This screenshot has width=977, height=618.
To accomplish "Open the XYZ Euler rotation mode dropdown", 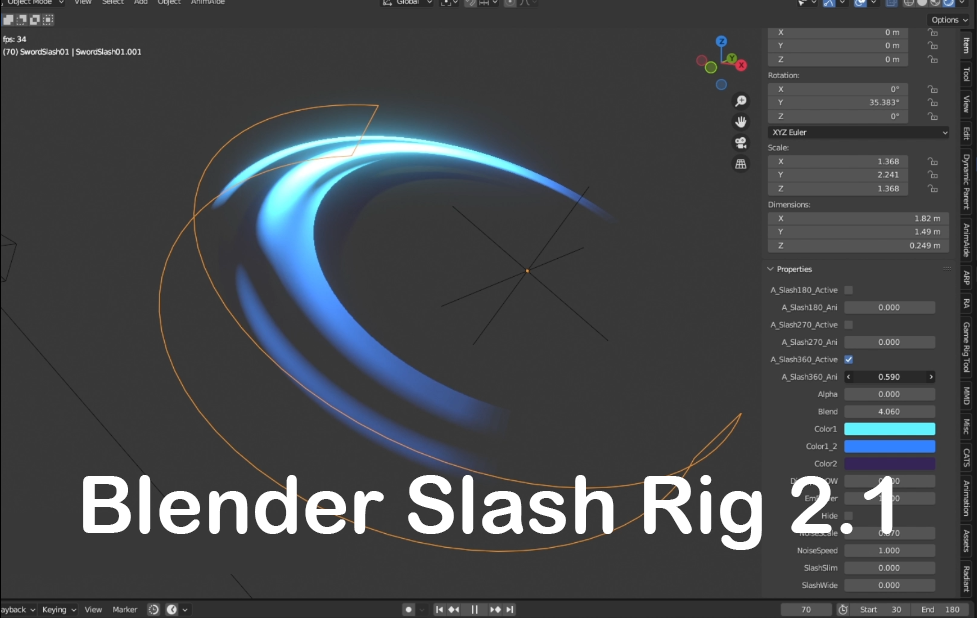I will pos(859,133).
